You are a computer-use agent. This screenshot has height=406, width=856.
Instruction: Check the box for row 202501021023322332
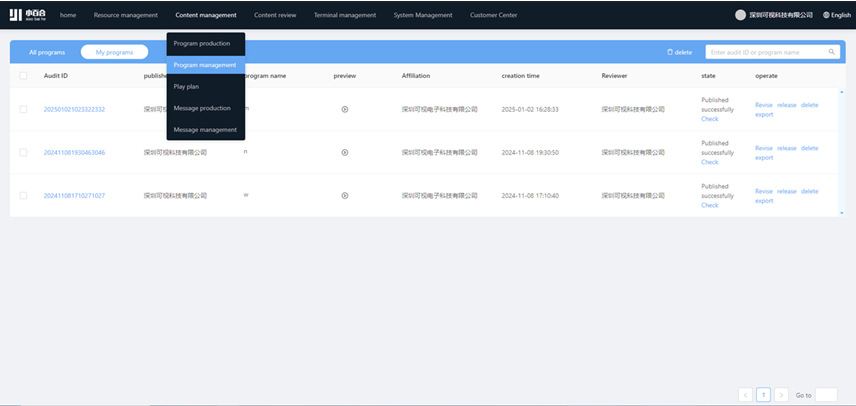(x=24, y=109)
